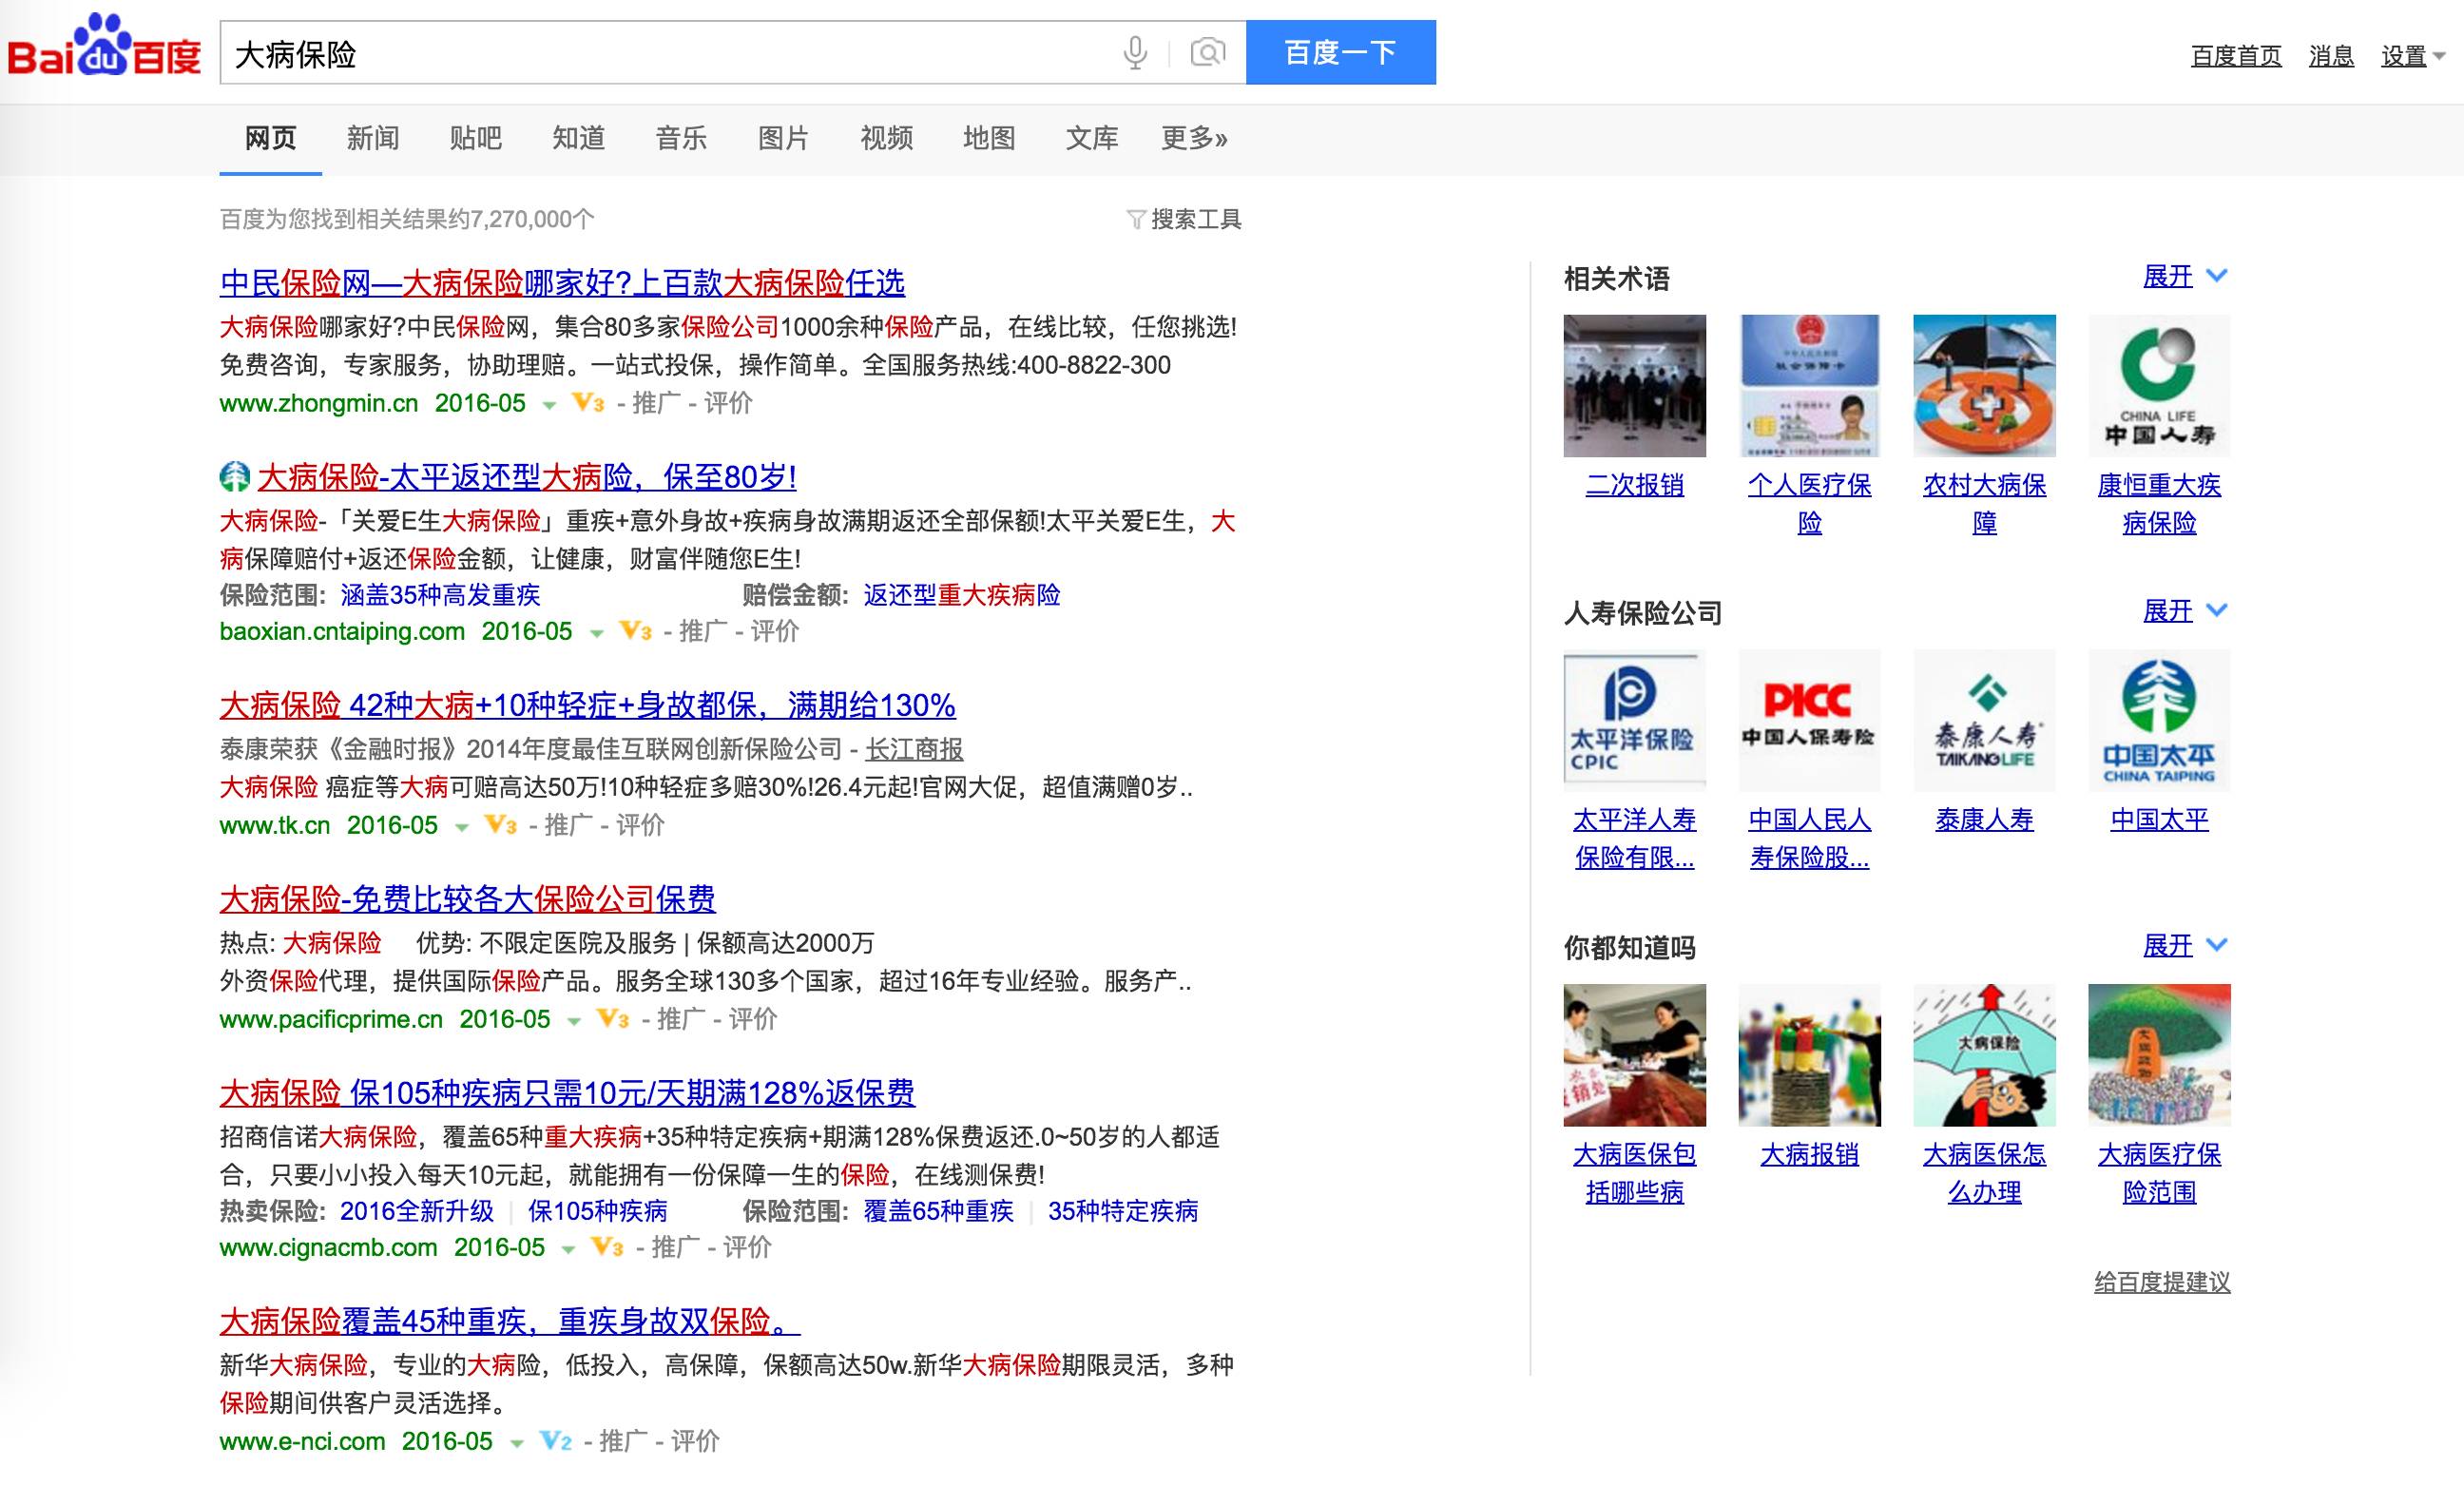
Task: Switch to the 新闻 tab
Action: 373,138
